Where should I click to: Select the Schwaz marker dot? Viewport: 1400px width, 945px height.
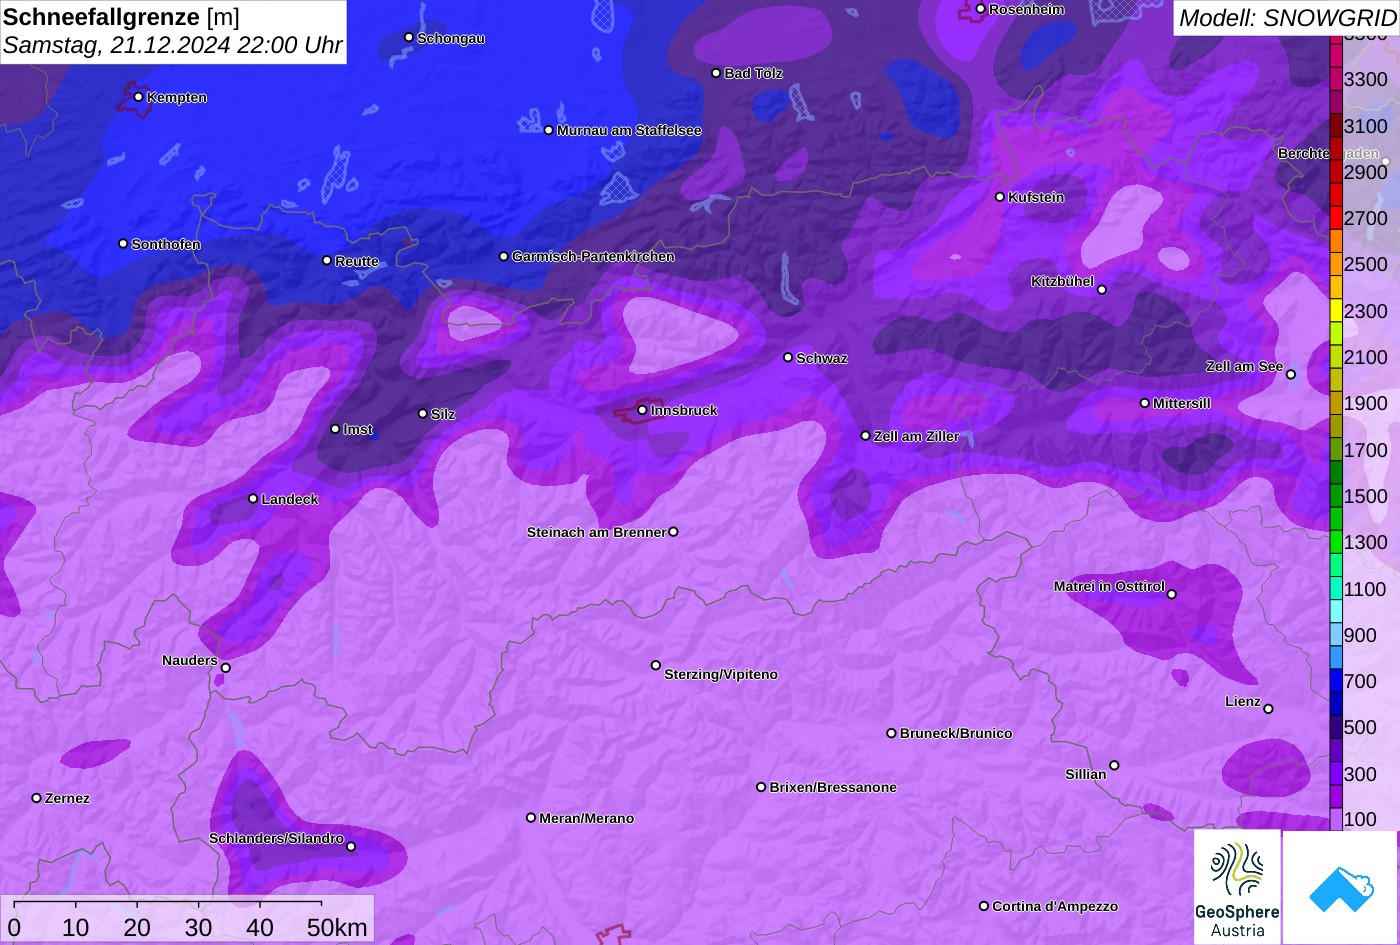[x=788, y=357]
